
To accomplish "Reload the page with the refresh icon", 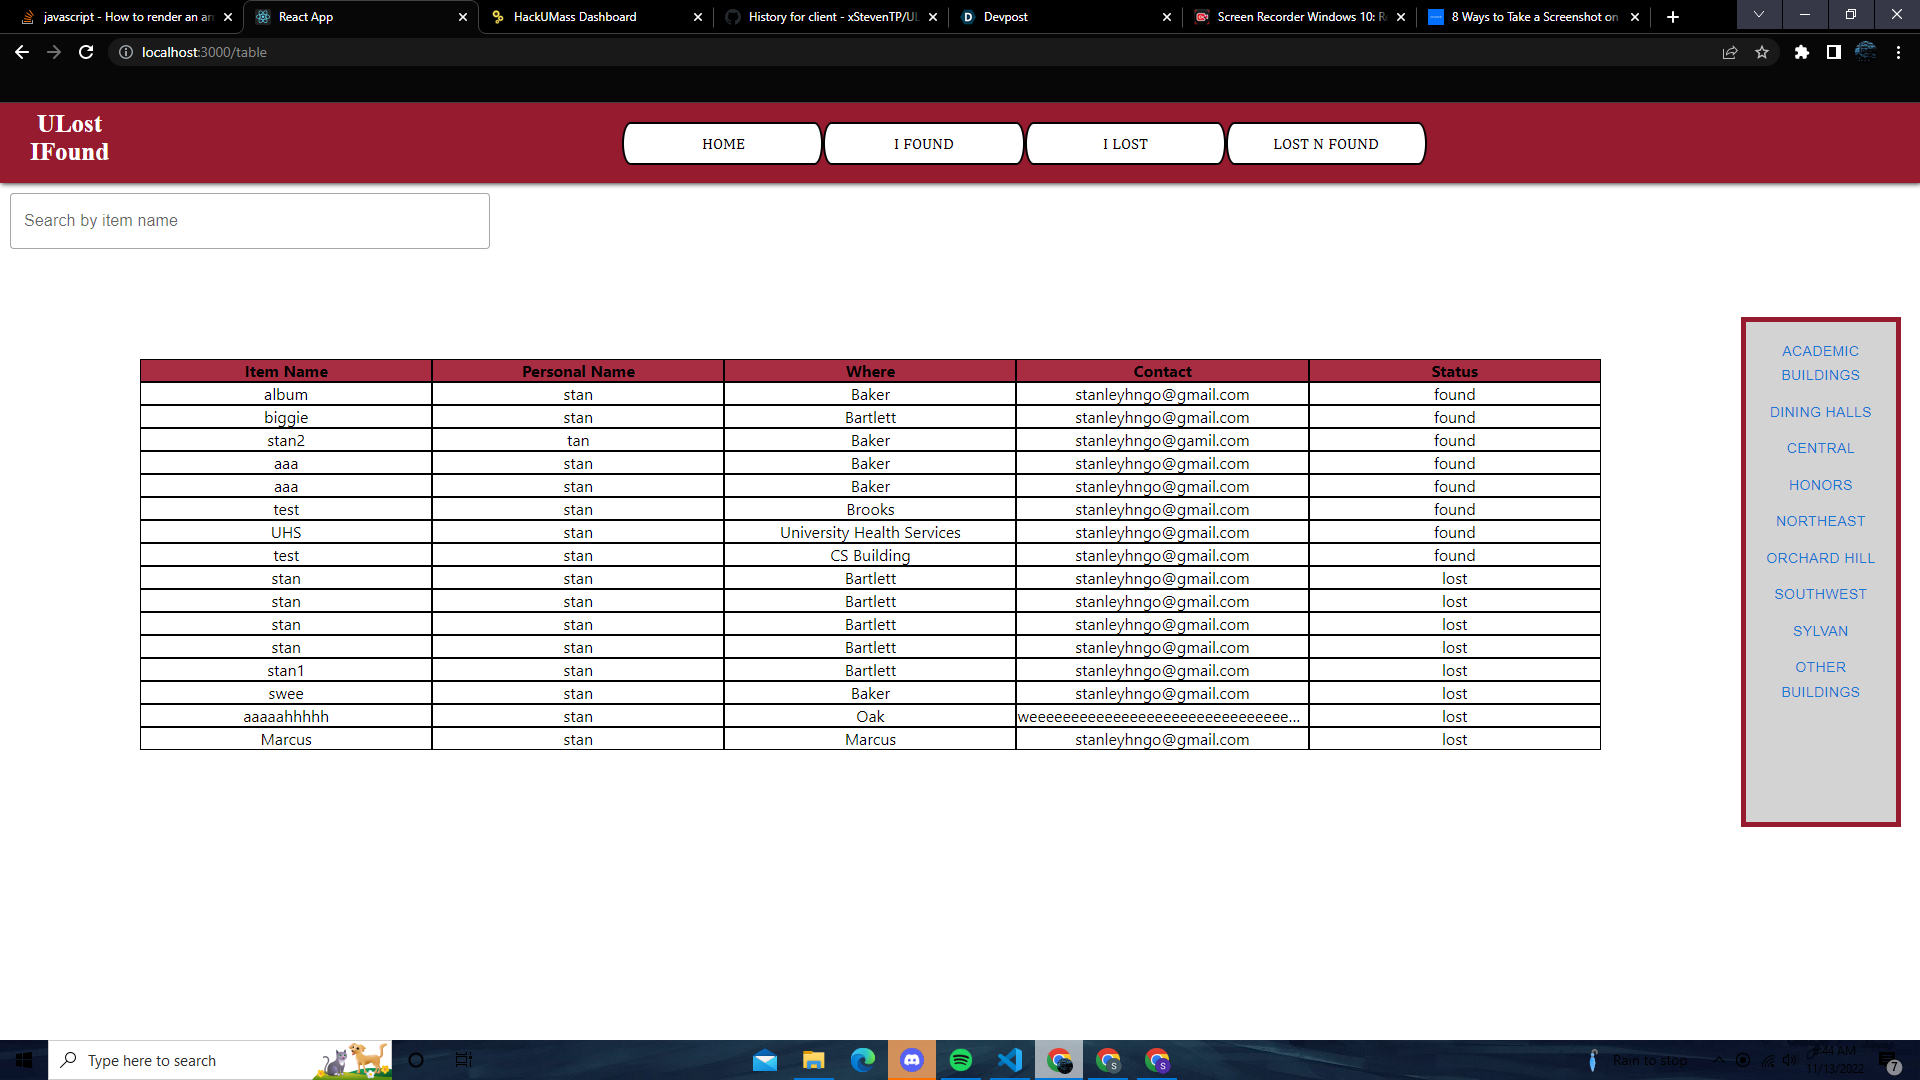I will [86, 52].
